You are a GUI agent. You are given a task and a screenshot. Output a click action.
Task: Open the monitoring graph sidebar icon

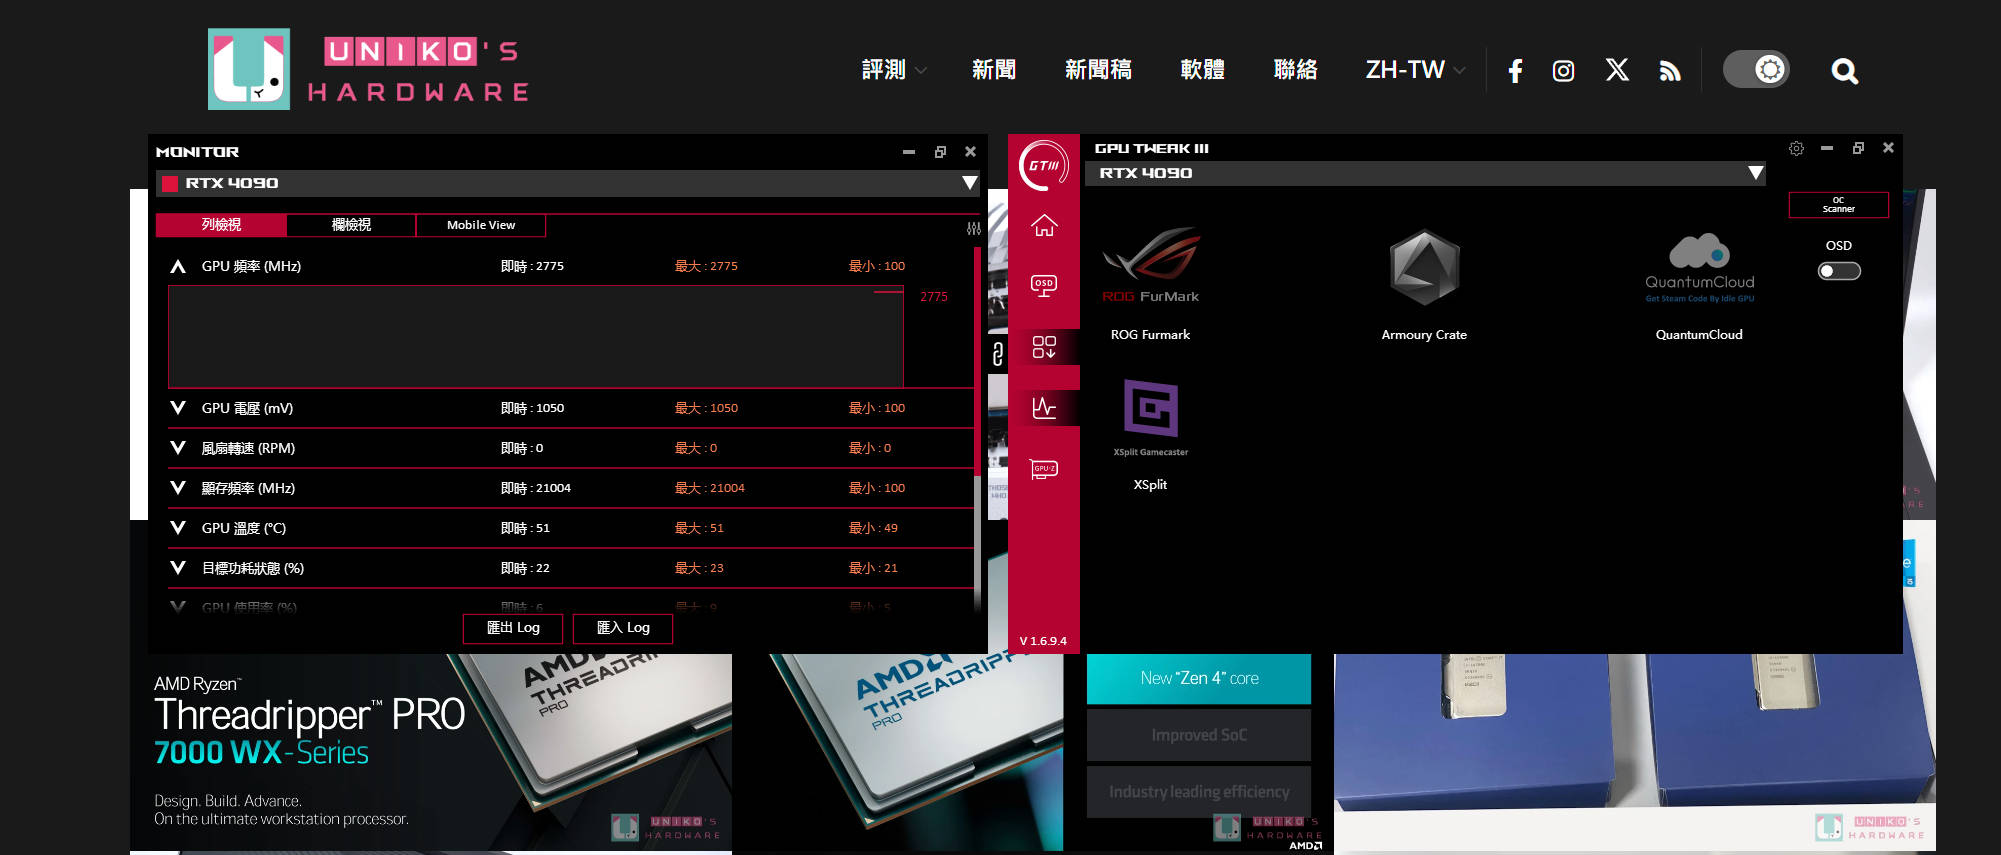[1044, 408]
